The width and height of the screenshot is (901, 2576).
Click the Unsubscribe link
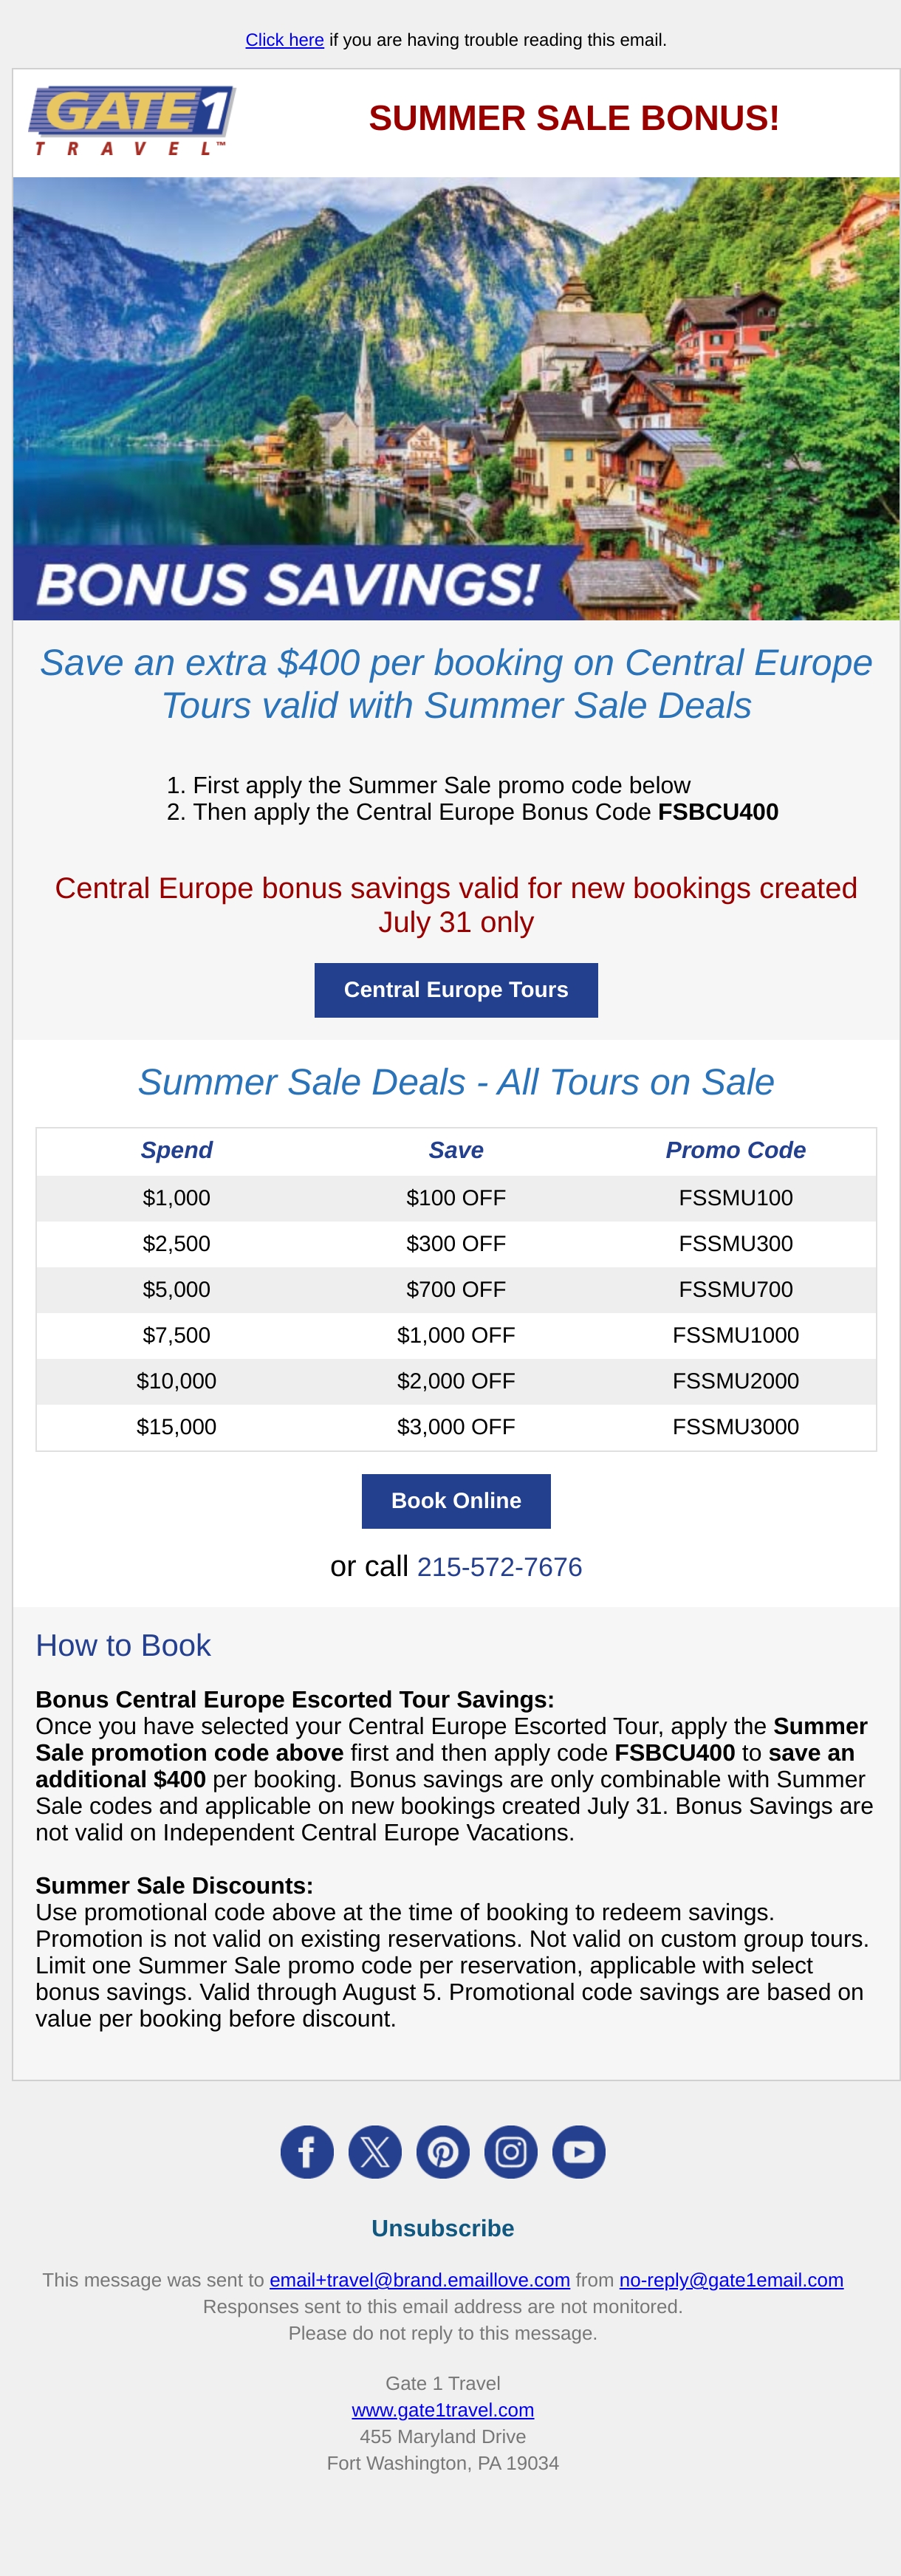click(443, 2228)
